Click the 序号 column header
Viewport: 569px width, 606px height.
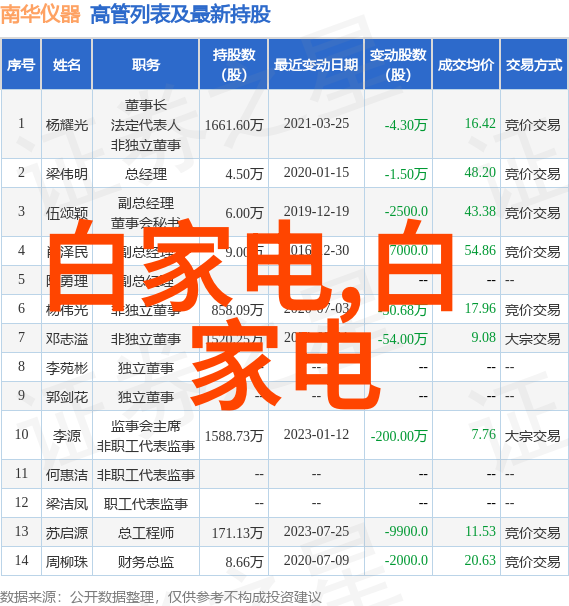[21, 65]
